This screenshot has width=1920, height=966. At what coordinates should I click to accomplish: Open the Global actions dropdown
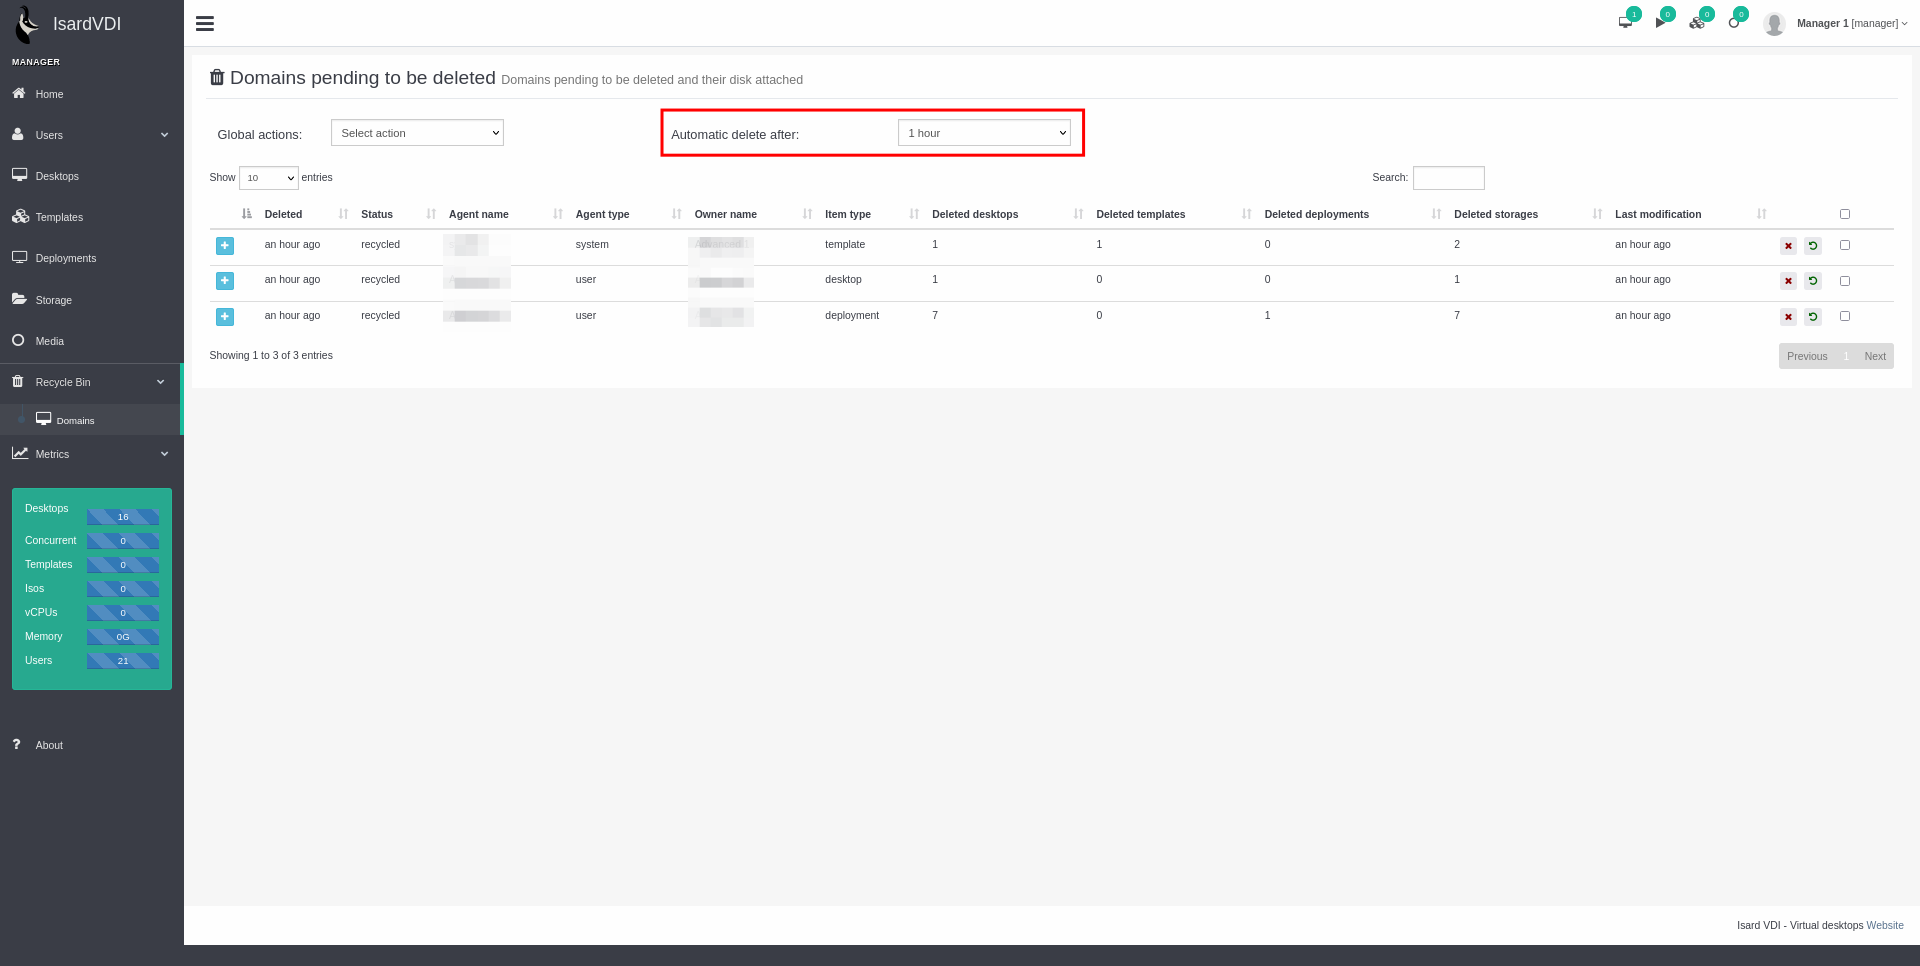tap(417, 133)
